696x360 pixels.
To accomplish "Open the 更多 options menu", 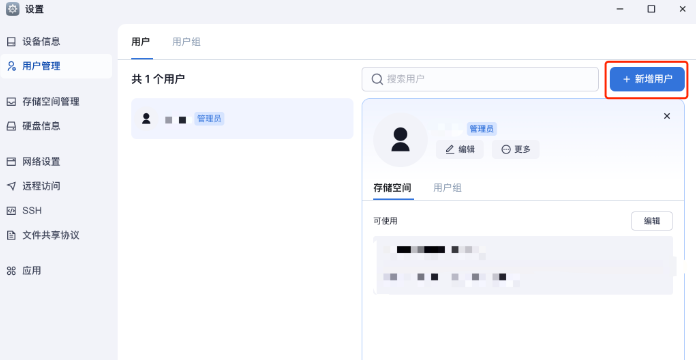I will tap(516, 149).
